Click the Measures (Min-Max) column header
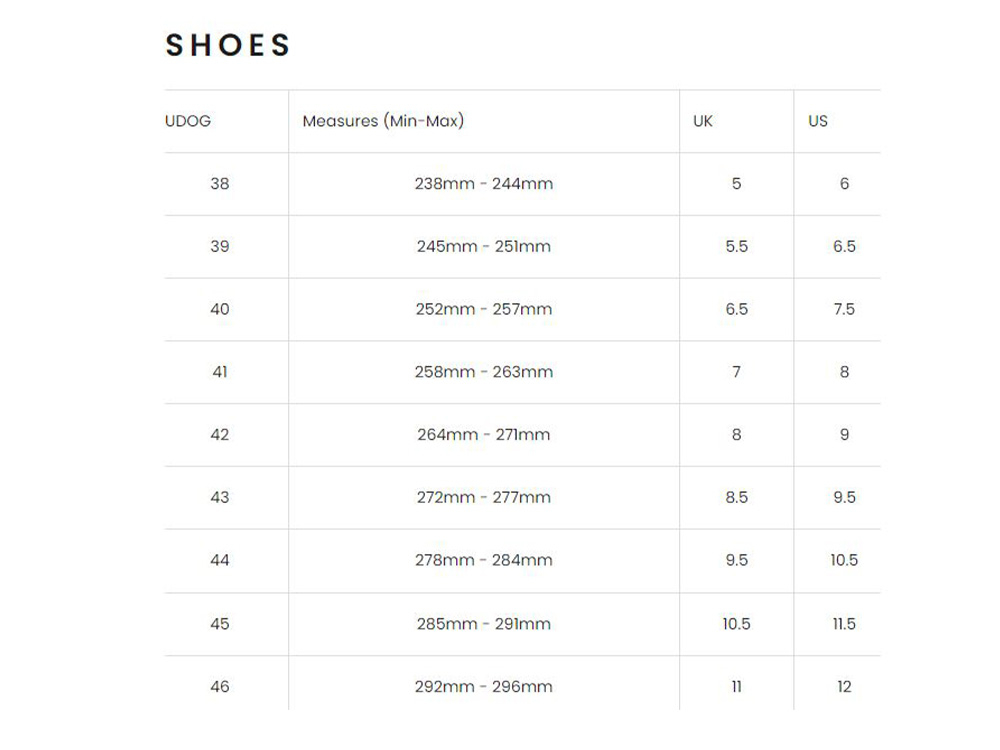1000x750 pixels. [x=383, y=121]
